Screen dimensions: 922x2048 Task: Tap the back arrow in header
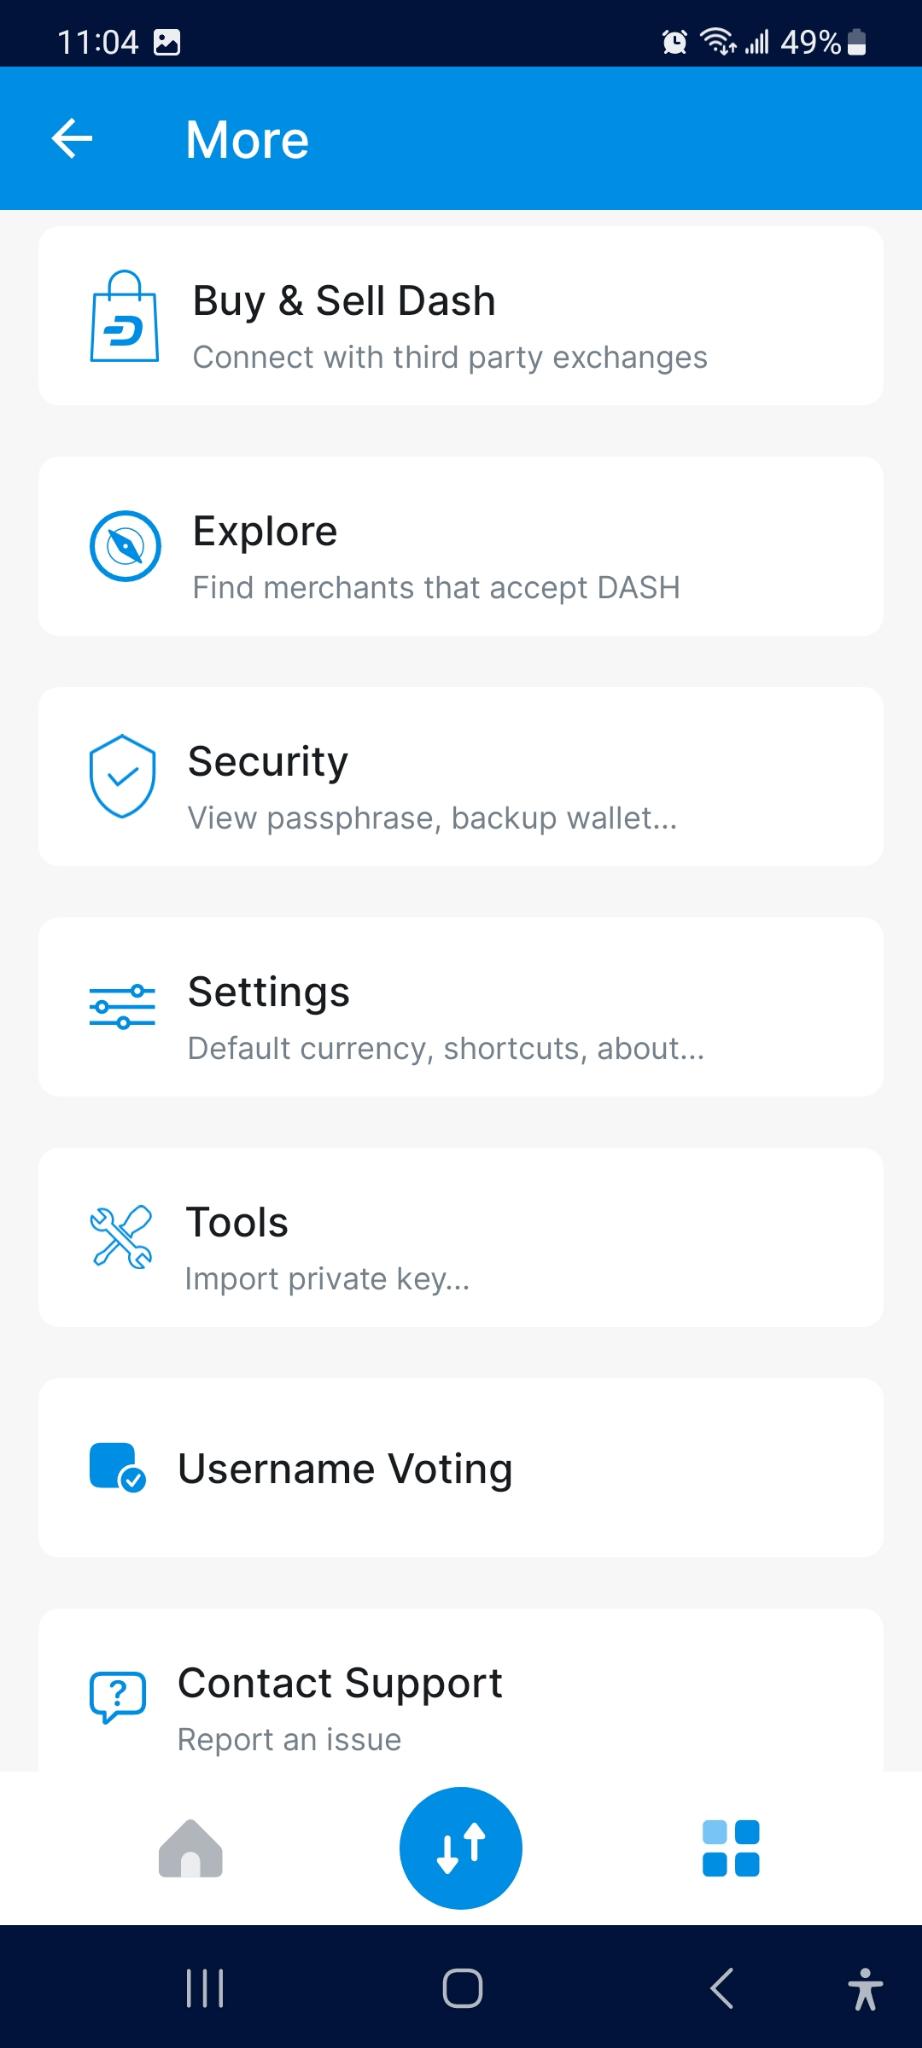(72, 139)
